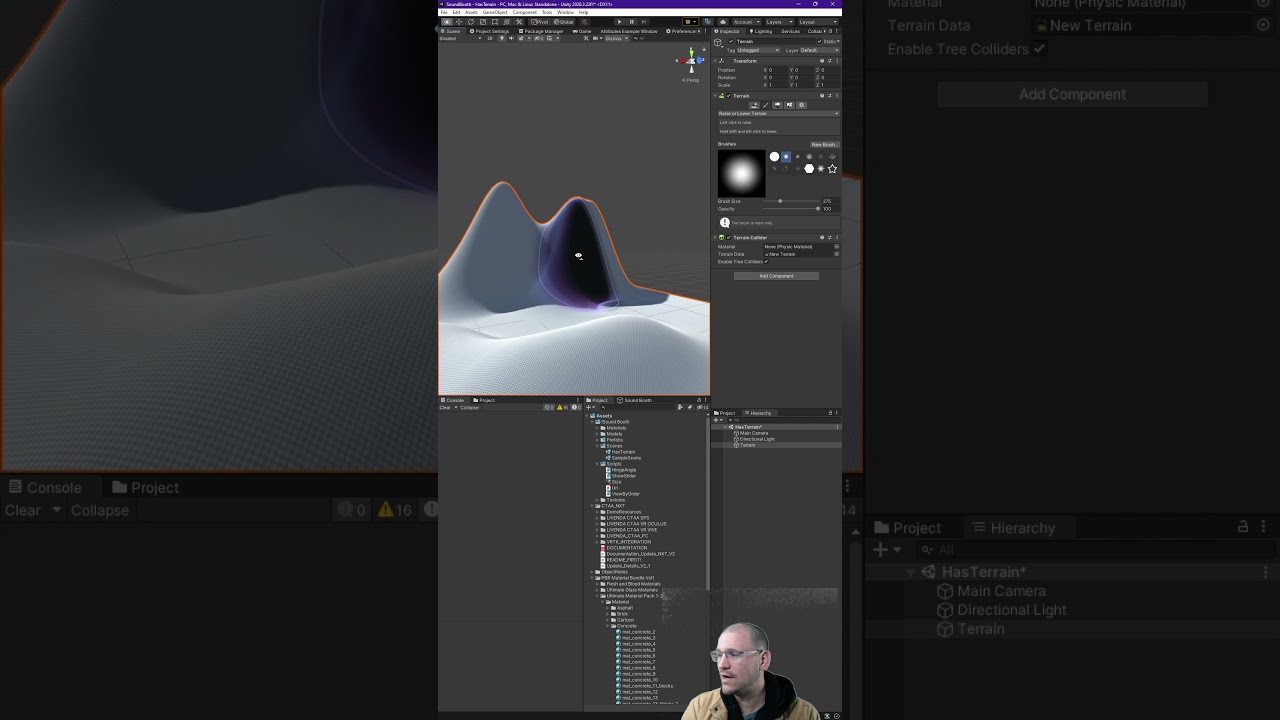
Task: Select the Move tool in toolbar
Action: point(459,22)
